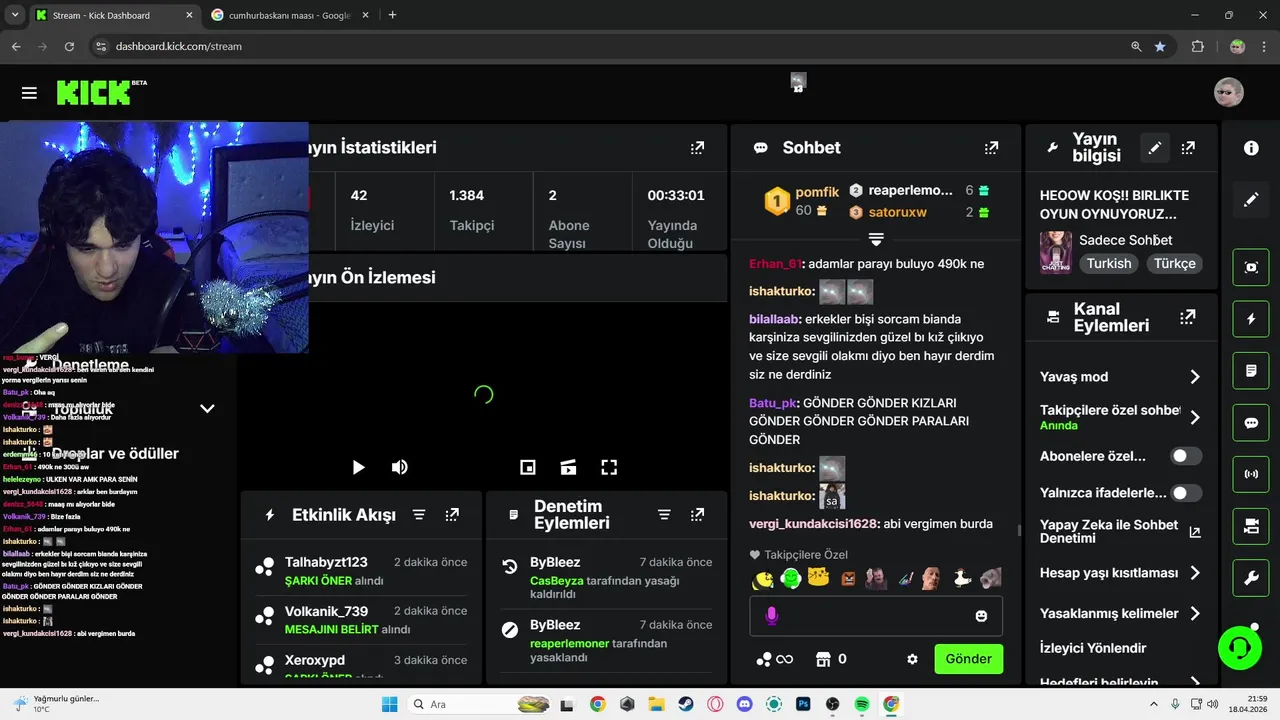The height and width of the screenshot is (720, 1280).
Task: Toggle Abonelere özel switch
Action: [1186, 456]
